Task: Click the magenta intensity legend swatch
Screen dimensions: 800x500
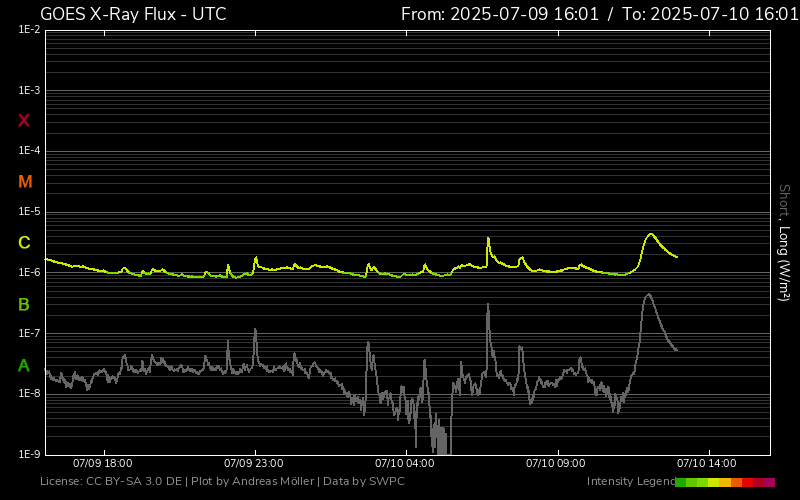Action: coord(769,482)
